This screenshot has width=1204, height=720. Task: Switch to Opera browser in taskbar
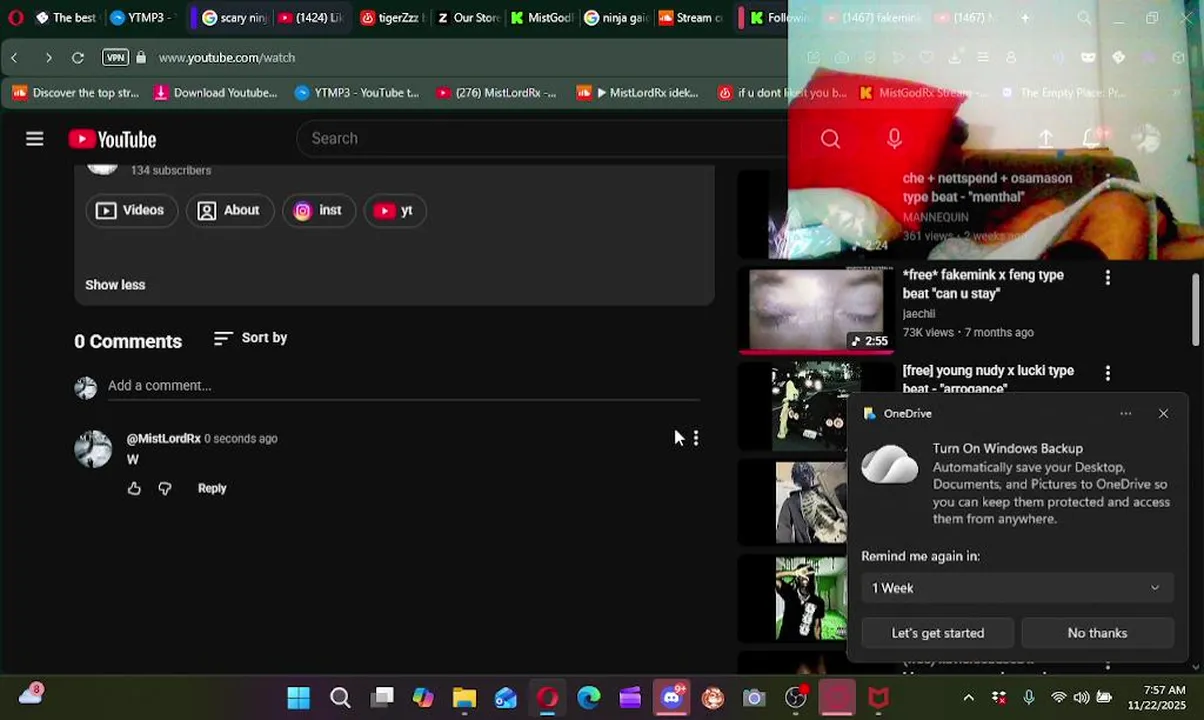click(547, 697)
